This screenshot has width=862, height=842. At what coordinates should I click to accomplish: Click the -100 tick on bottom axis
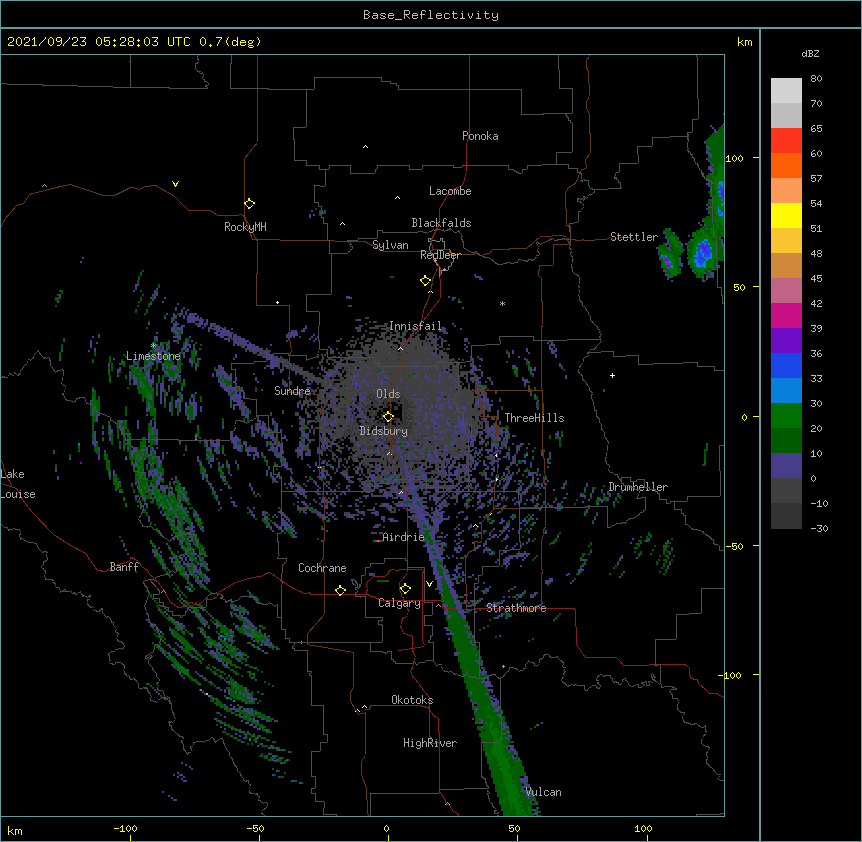(x=126, y=829)
